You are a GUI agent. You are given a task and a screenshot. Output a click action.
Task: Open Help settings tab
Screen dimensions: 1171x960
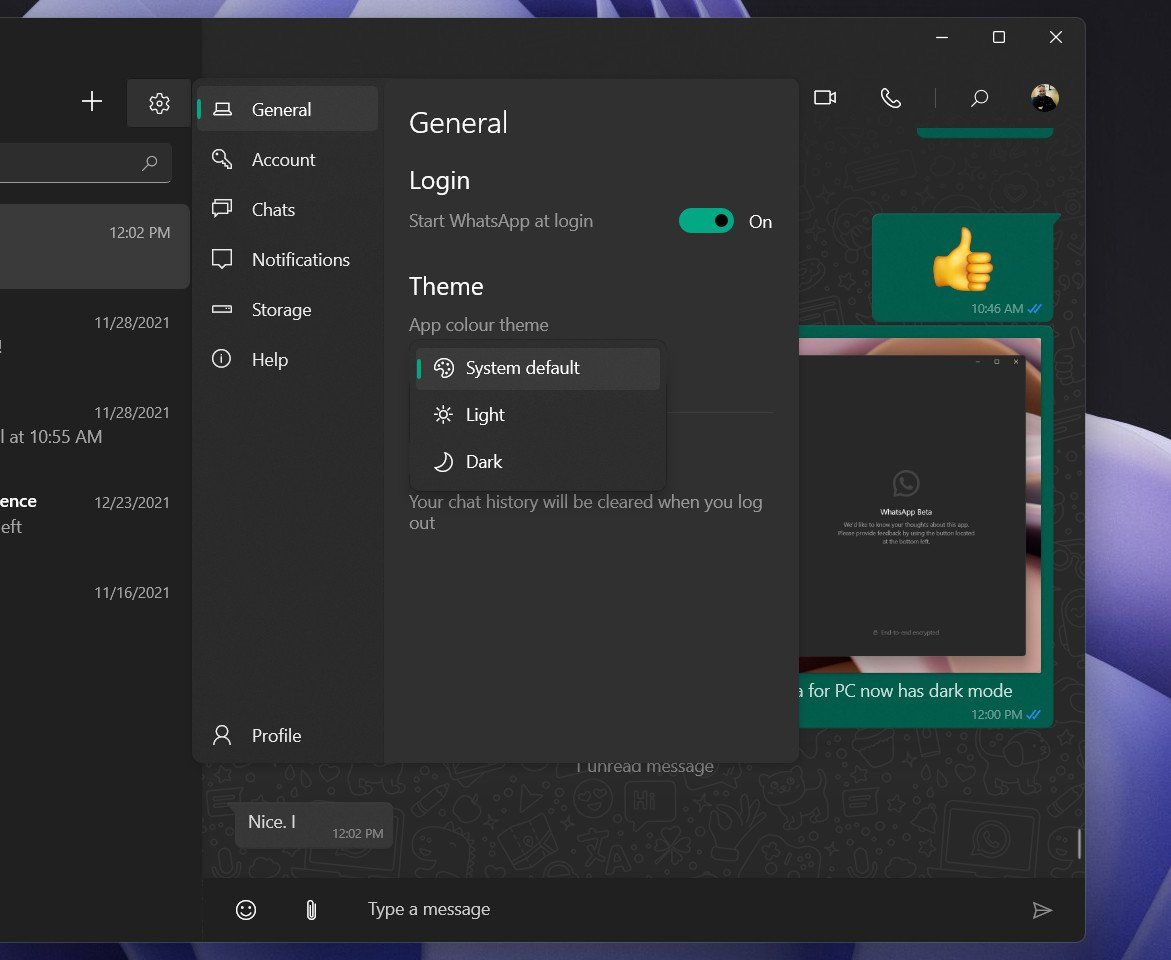pos(288,359)
